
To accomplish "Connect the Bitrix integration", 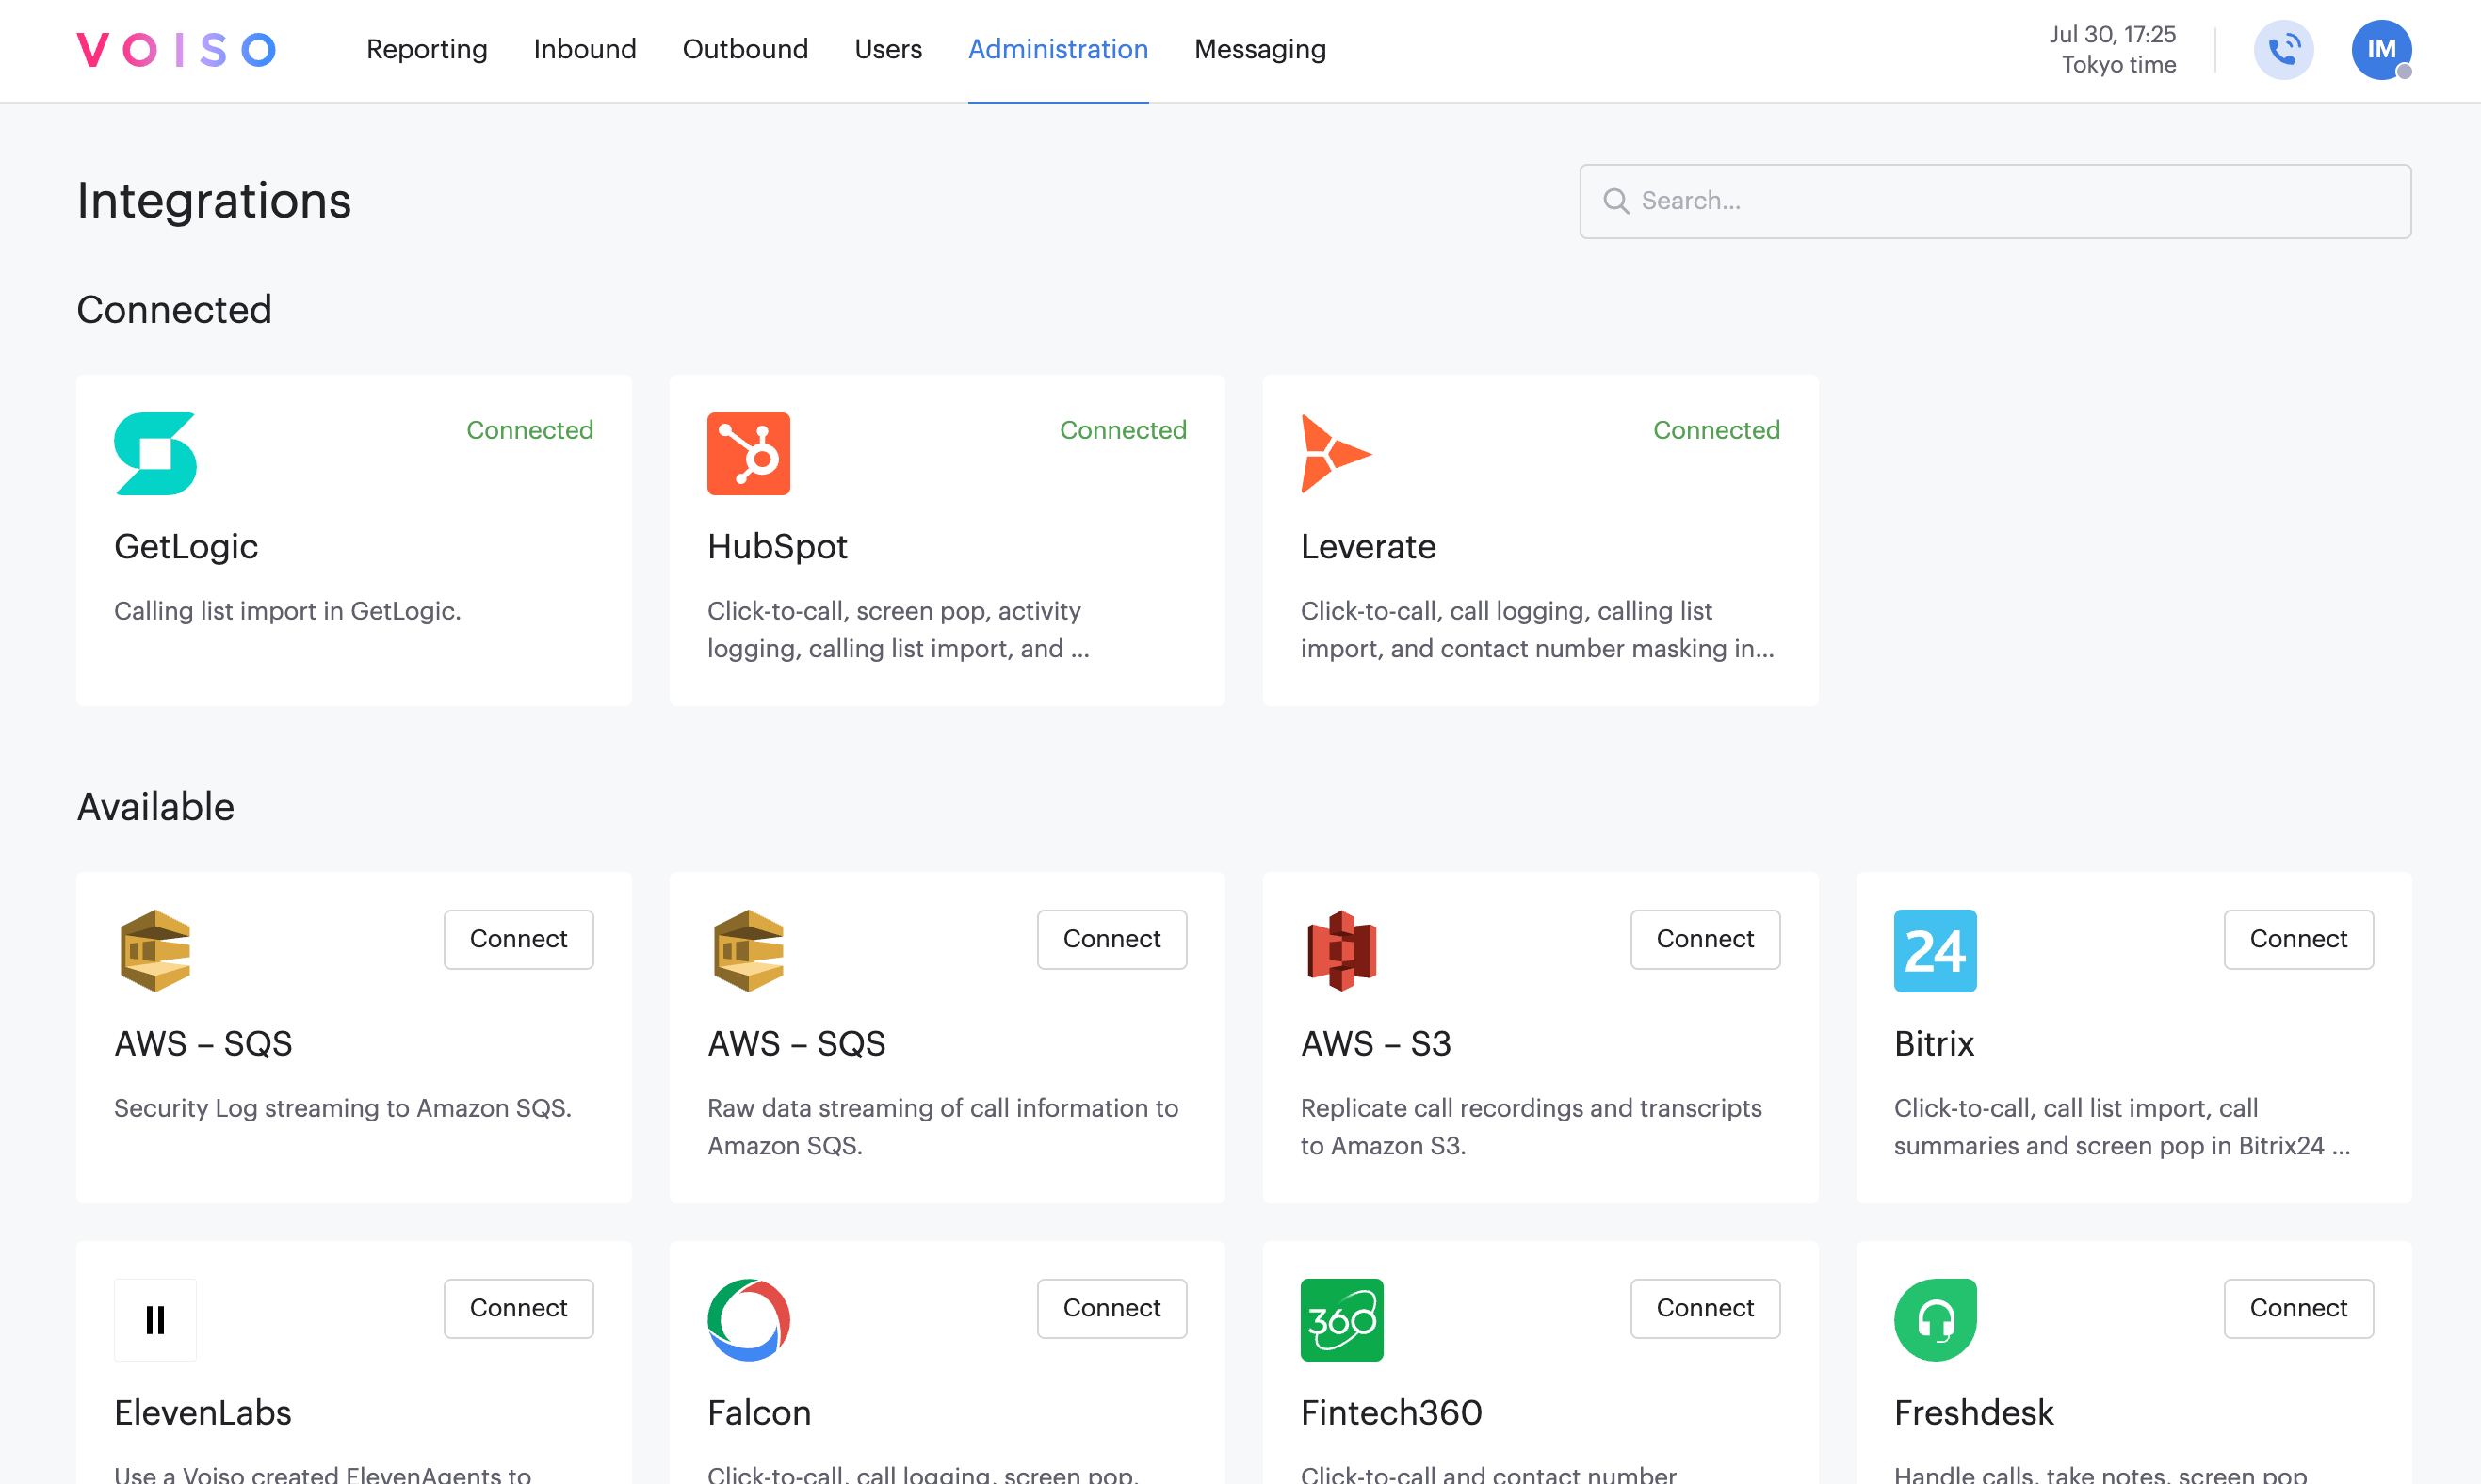I will (2298, 939).
